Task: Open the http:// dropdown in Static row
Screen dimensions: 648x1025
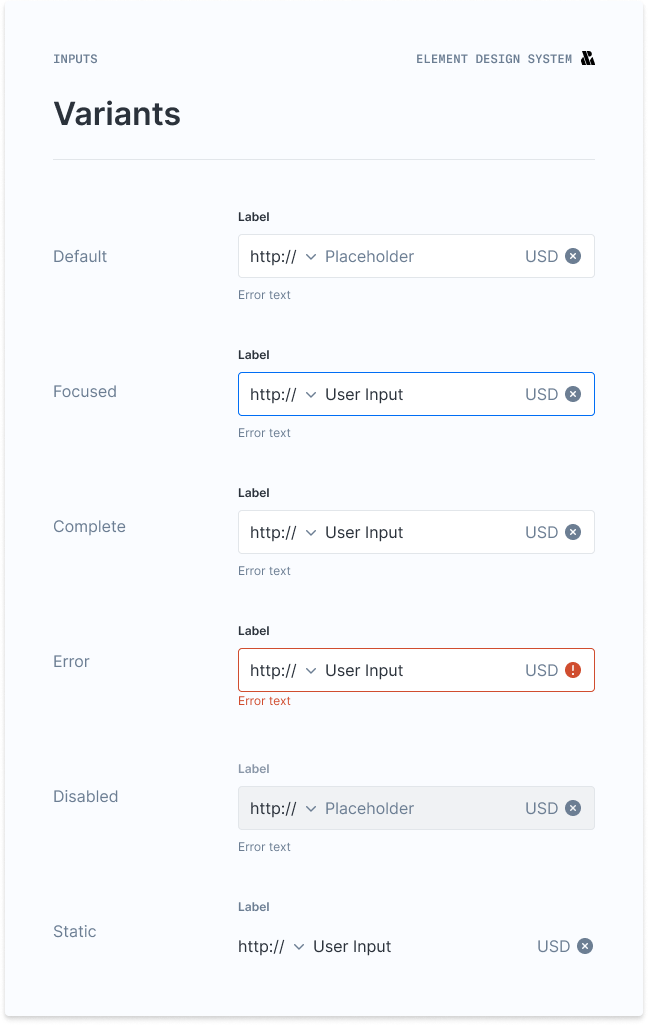Action: pyautogui.click(x=298, y=947)
